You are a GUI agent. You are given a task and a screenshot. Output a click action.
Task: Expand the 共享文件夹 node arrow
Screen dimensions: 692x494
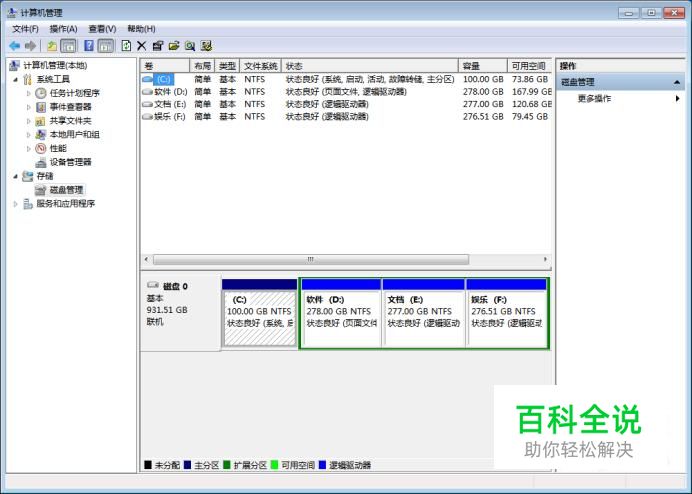point(29,121)
